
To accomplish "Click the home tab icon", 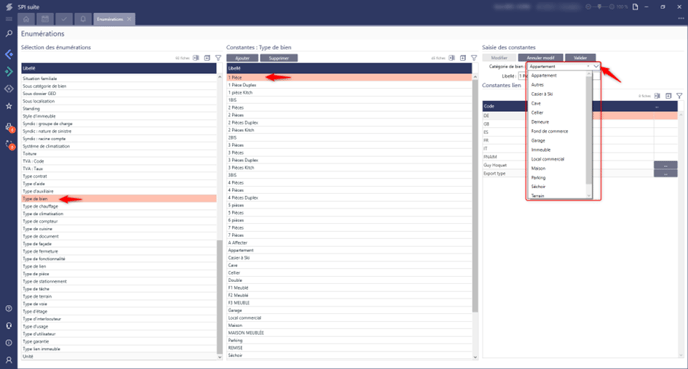I will pos(26,19).
